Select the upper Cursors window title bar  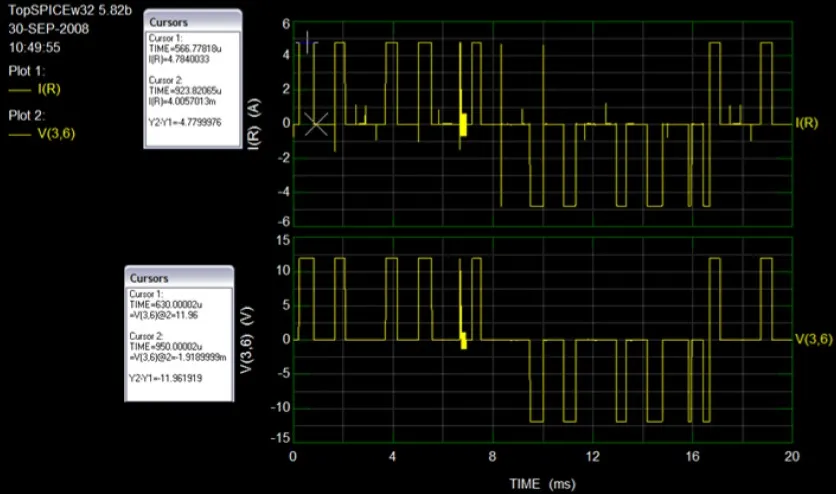(193, 22)
